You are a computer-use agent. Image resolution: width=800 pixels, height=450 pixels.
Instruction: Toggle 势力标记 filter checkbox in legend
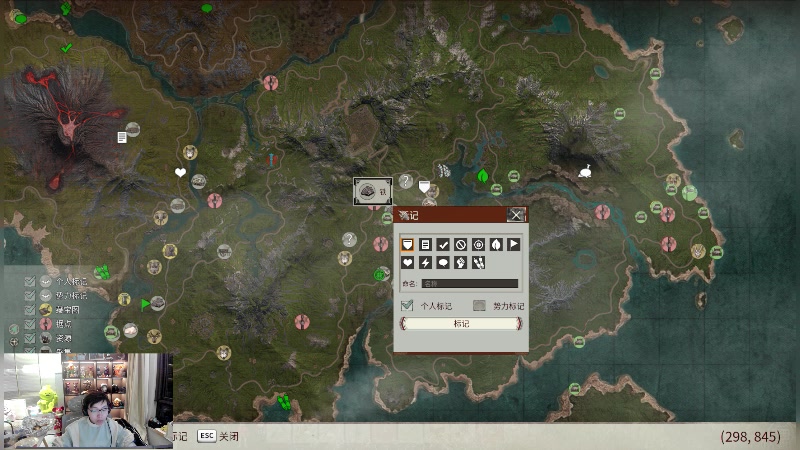coord(30,295)
